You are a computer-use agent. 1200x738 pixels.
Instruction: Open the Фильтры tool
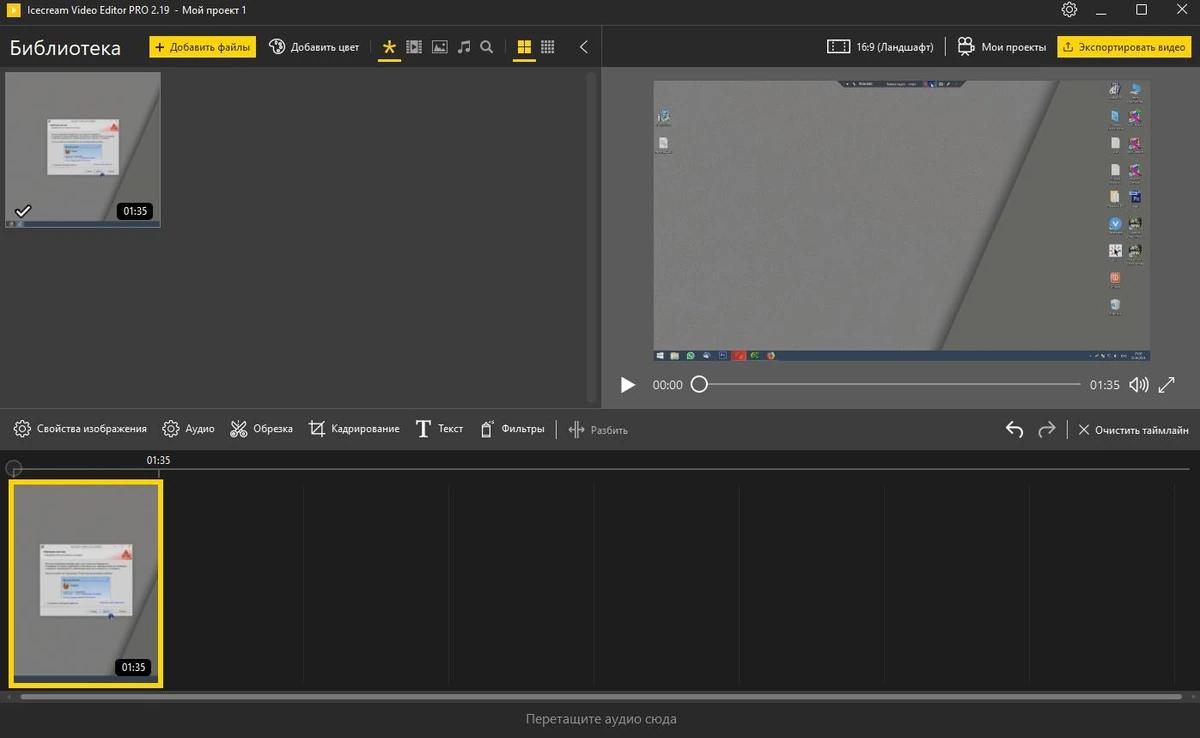click(x=512, y=429)
